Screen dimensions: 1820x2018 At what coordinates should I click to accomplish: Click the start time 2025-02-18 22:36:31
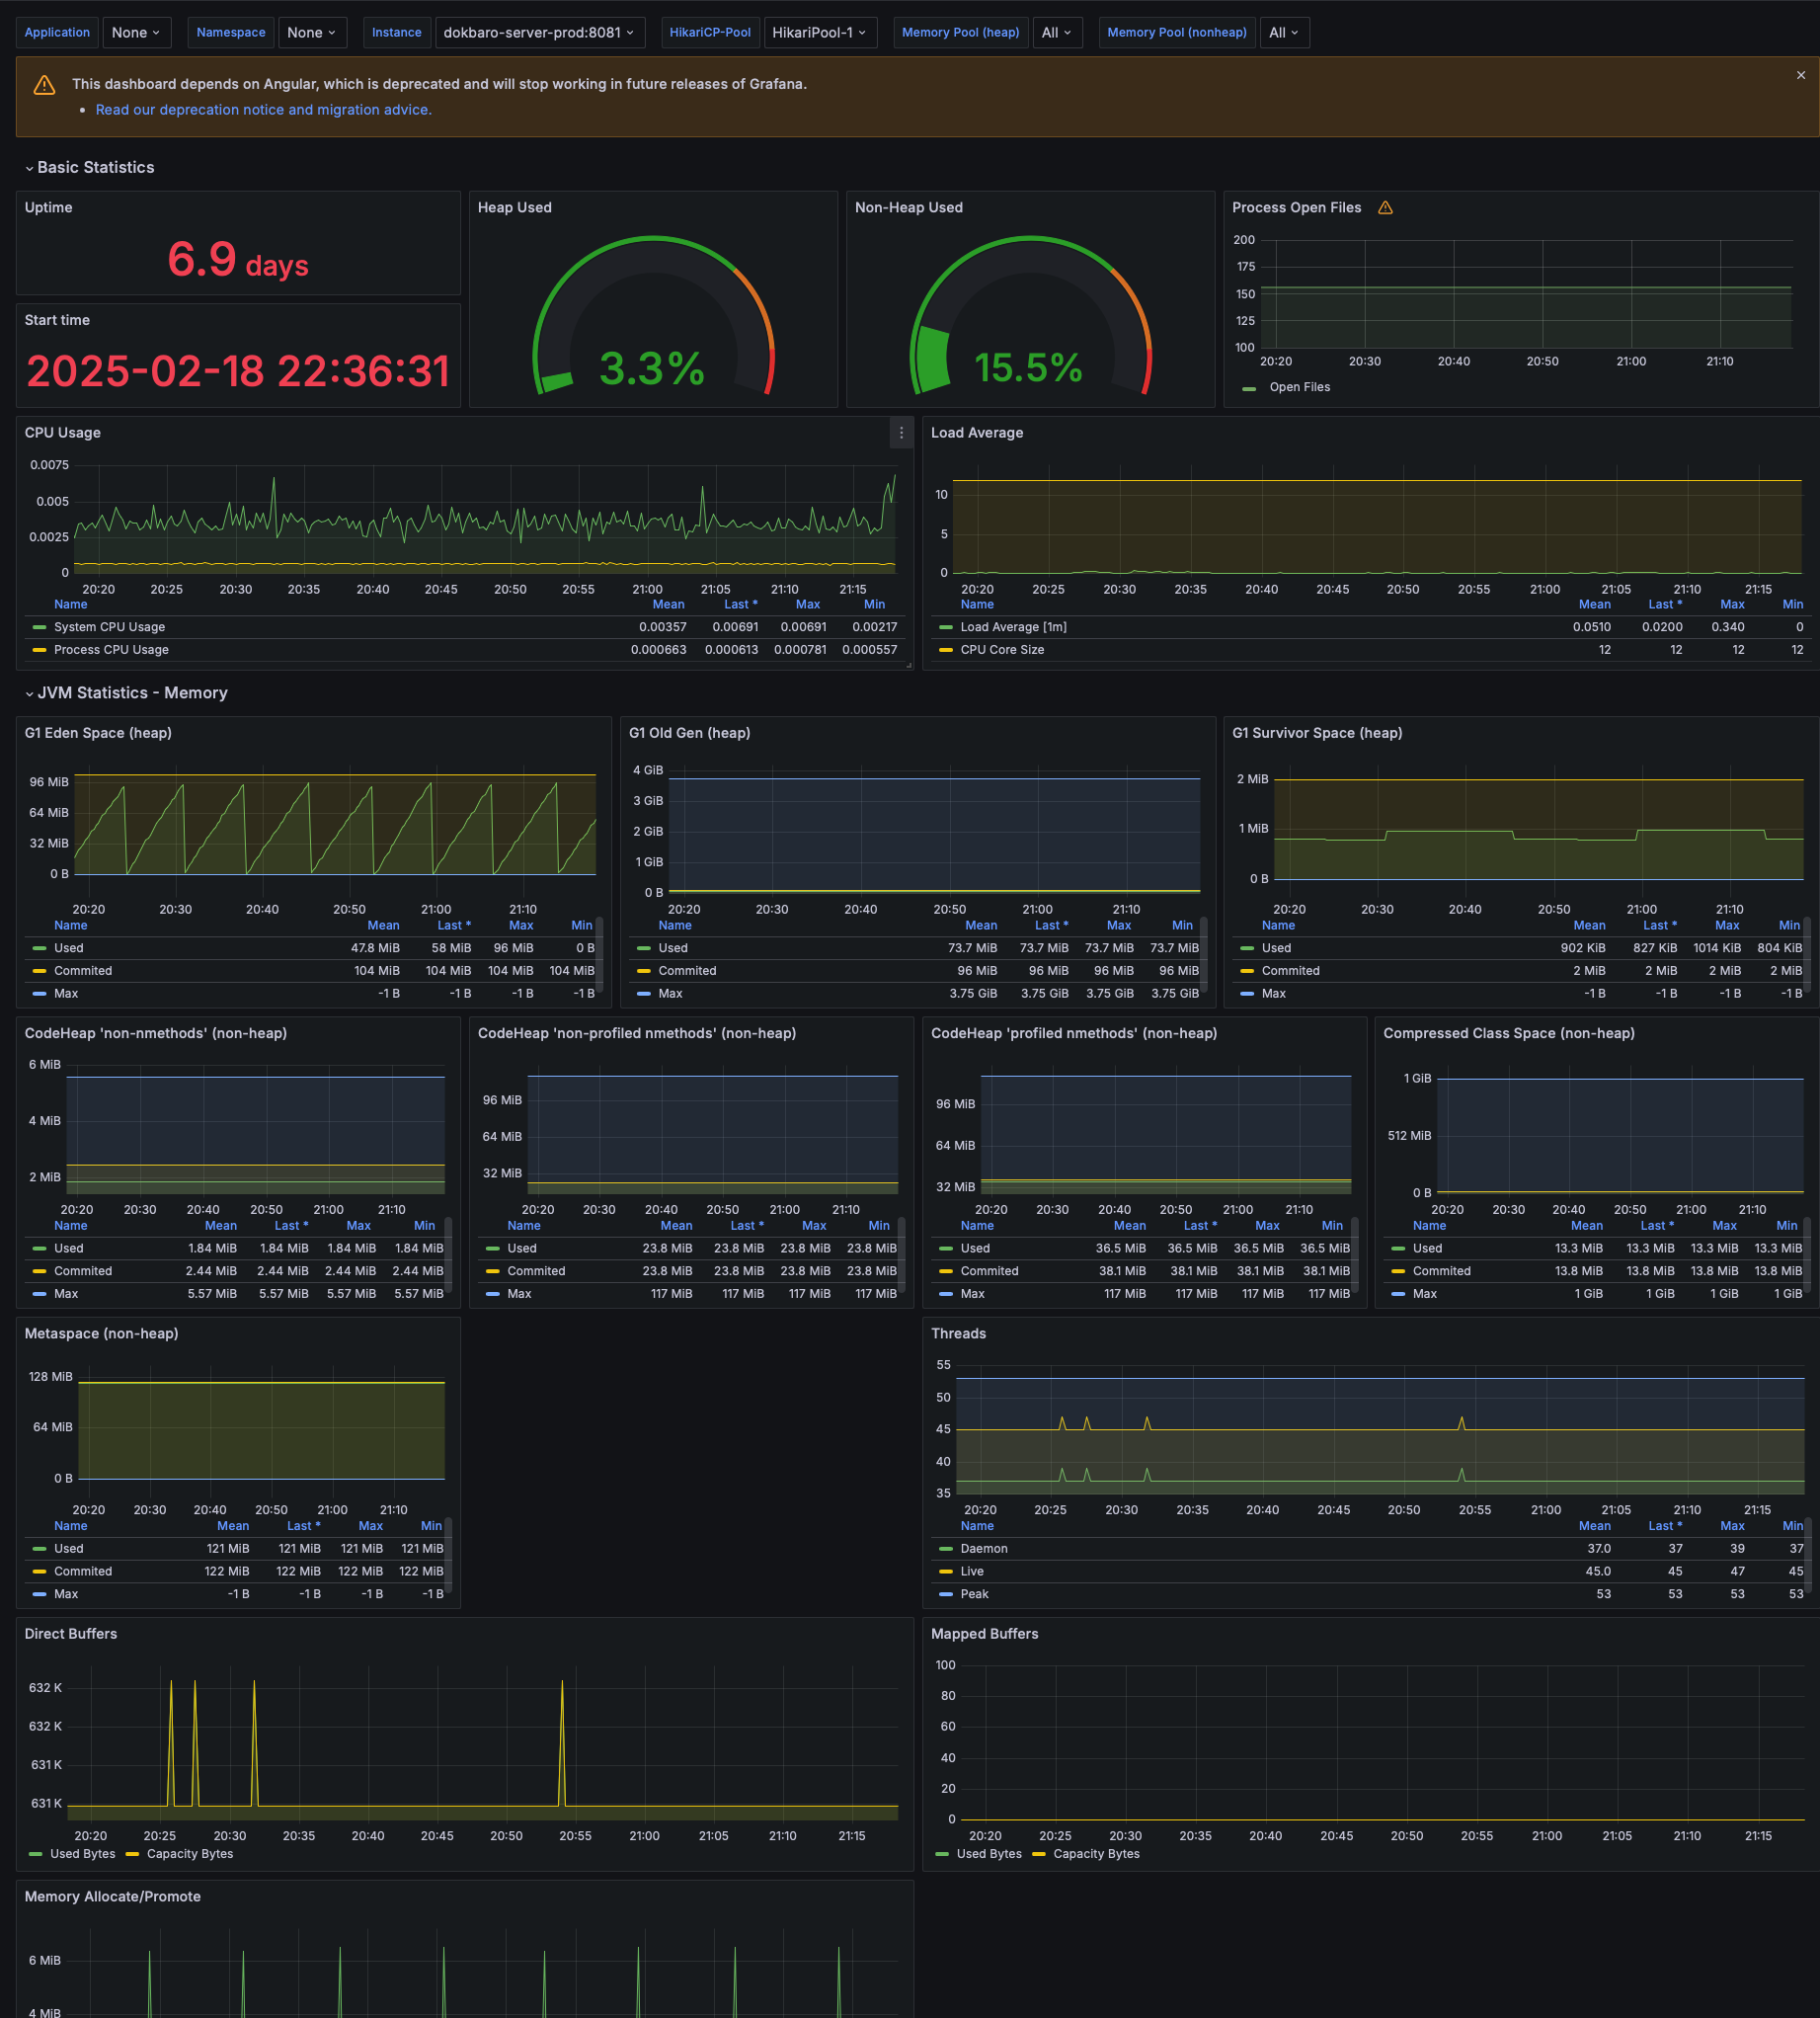tap(238, 371)
